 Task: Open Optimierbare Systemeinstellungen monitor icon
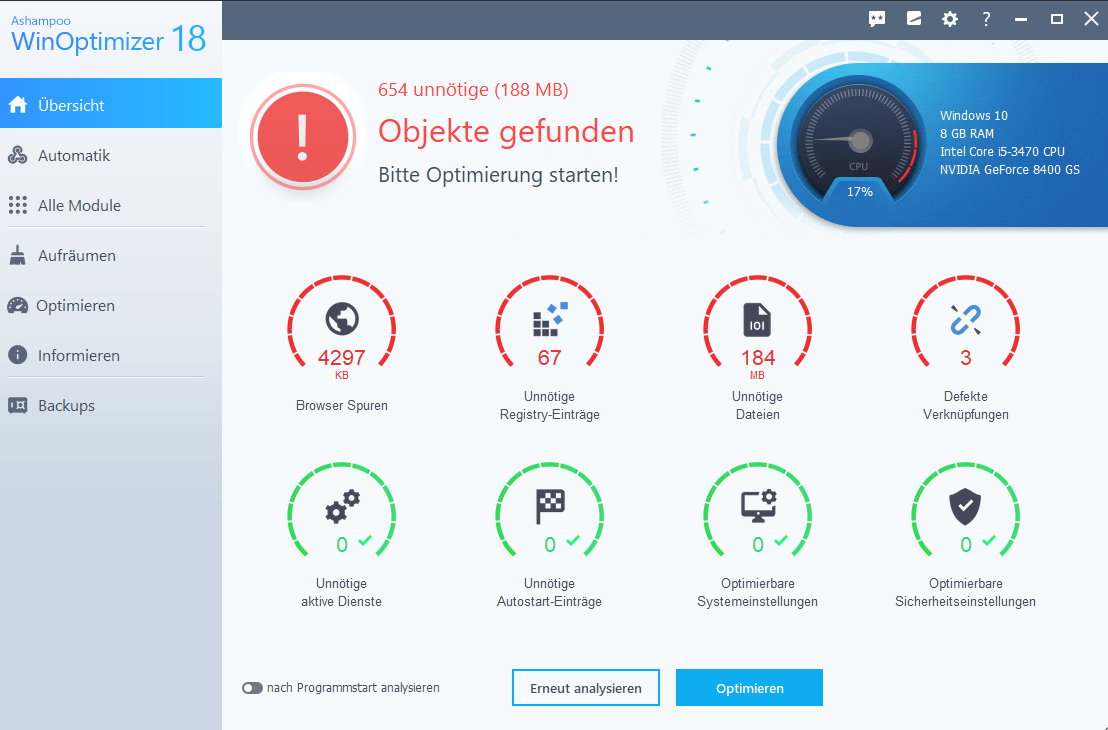pyautogui.click(x=757, y=508)
